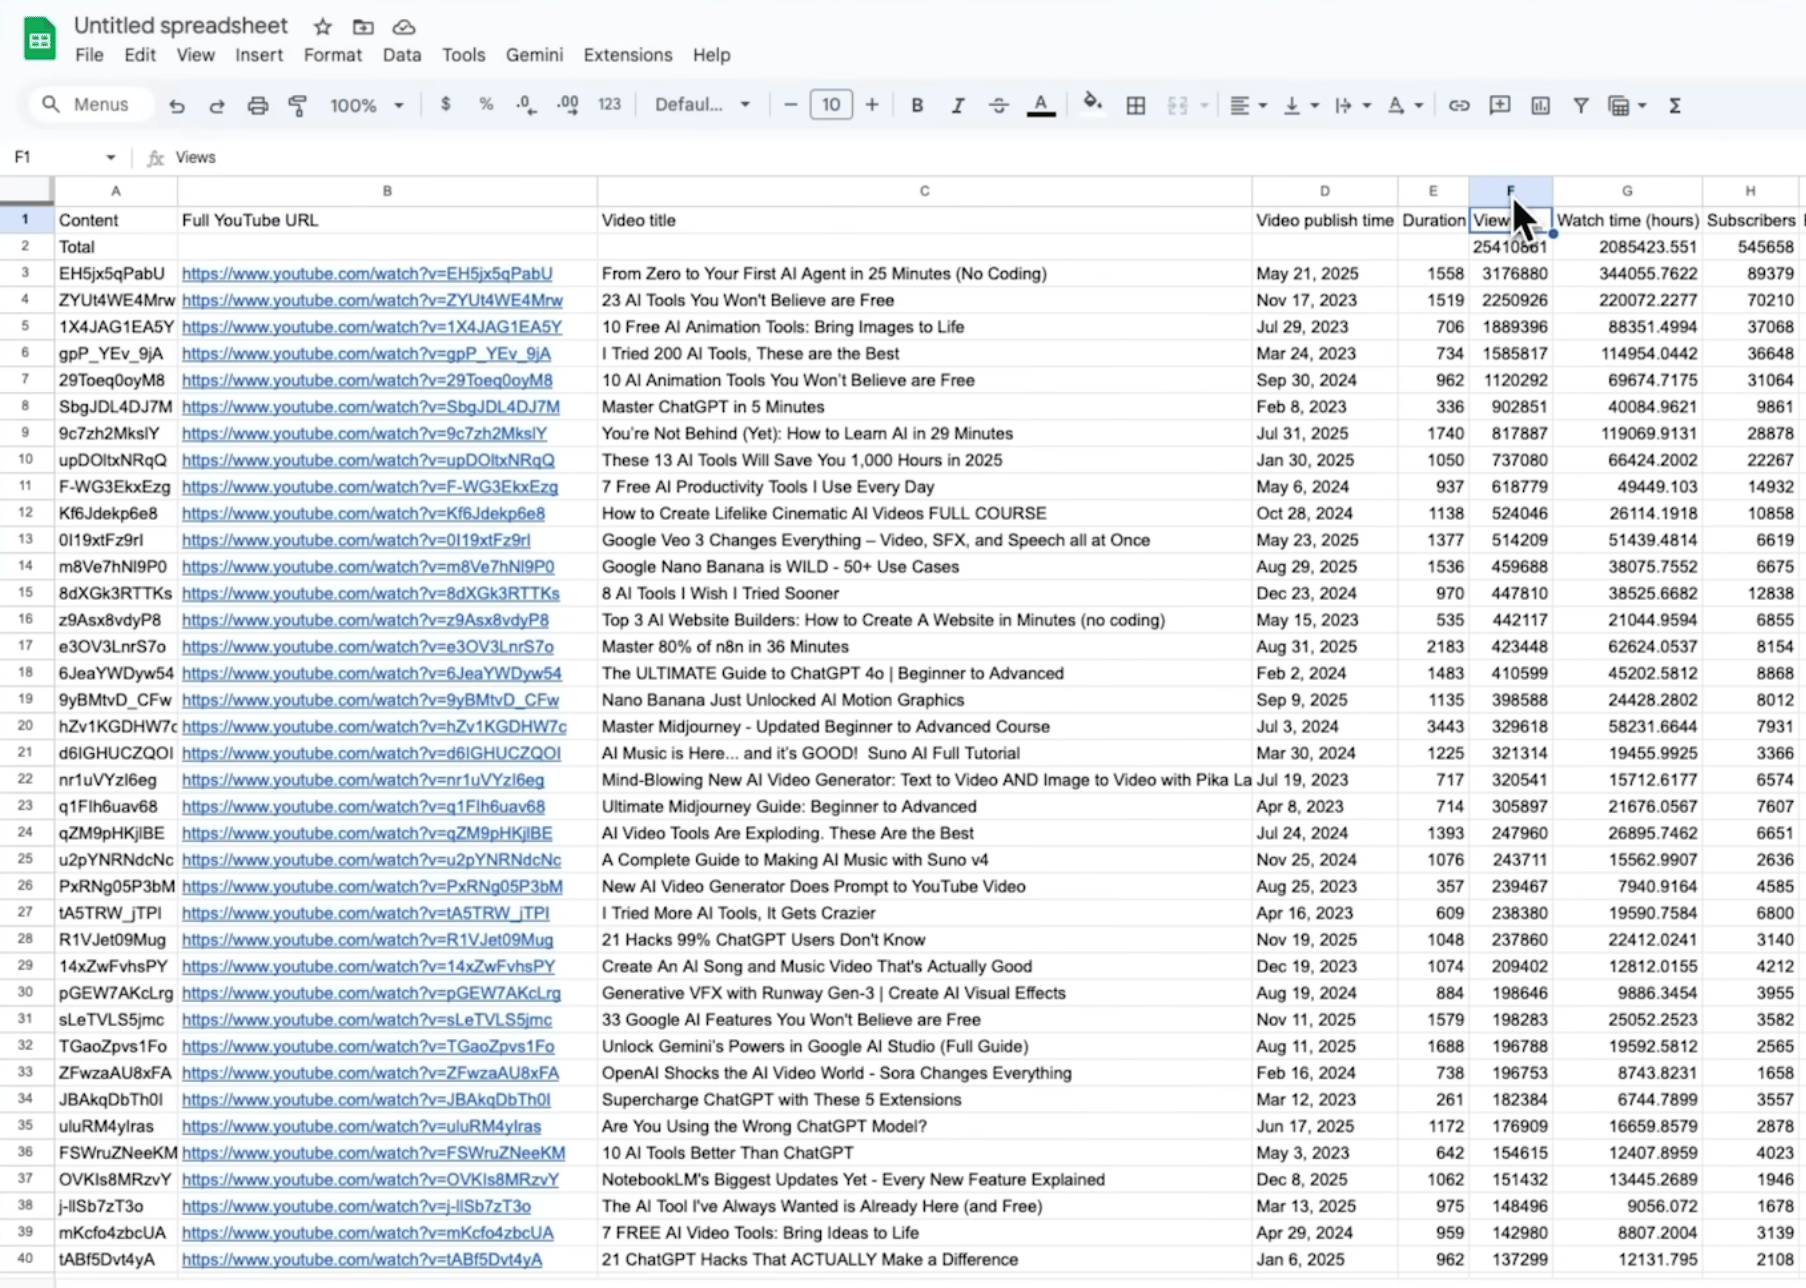This screenshot has height=1288, width=1806.
Task: Decrease decimal places
Action: 526,104
